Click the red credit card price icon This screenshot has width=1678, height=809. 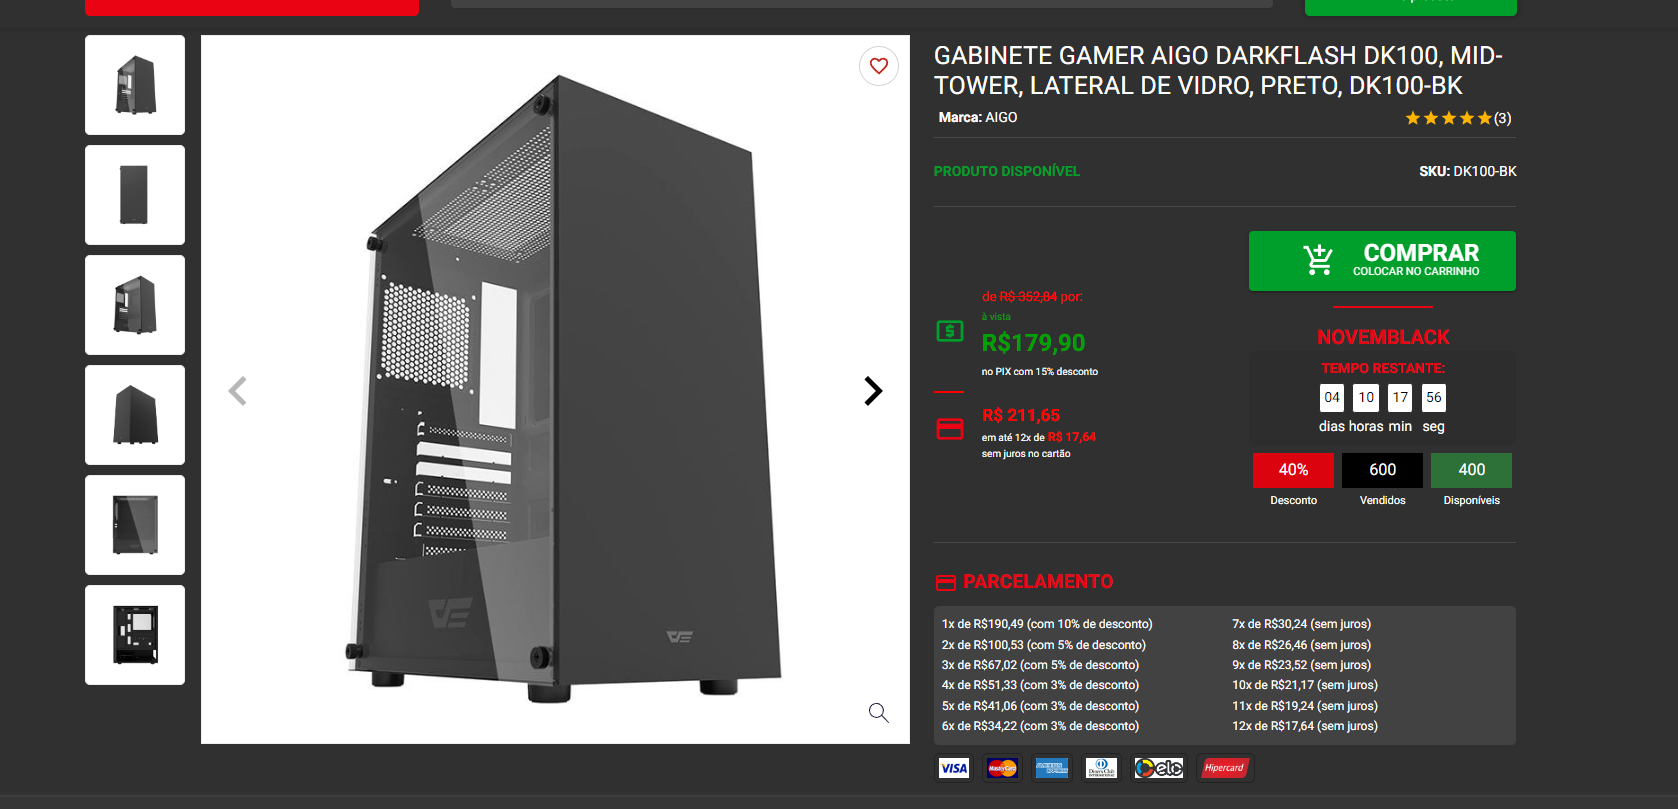(950, 429)
